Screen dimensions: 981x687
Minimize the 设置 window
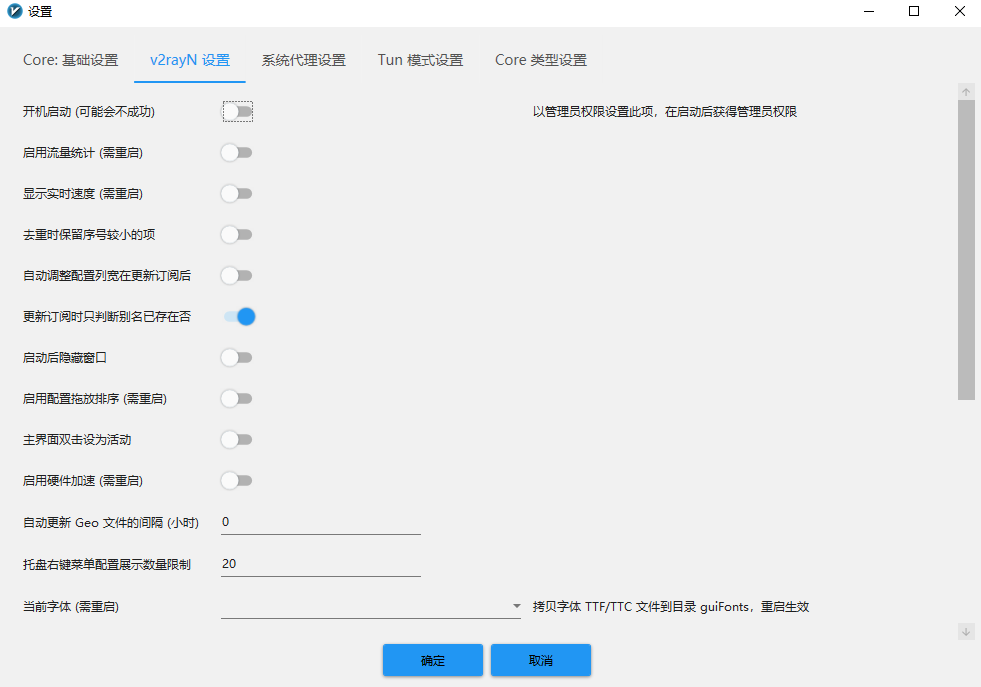point(869,11)
